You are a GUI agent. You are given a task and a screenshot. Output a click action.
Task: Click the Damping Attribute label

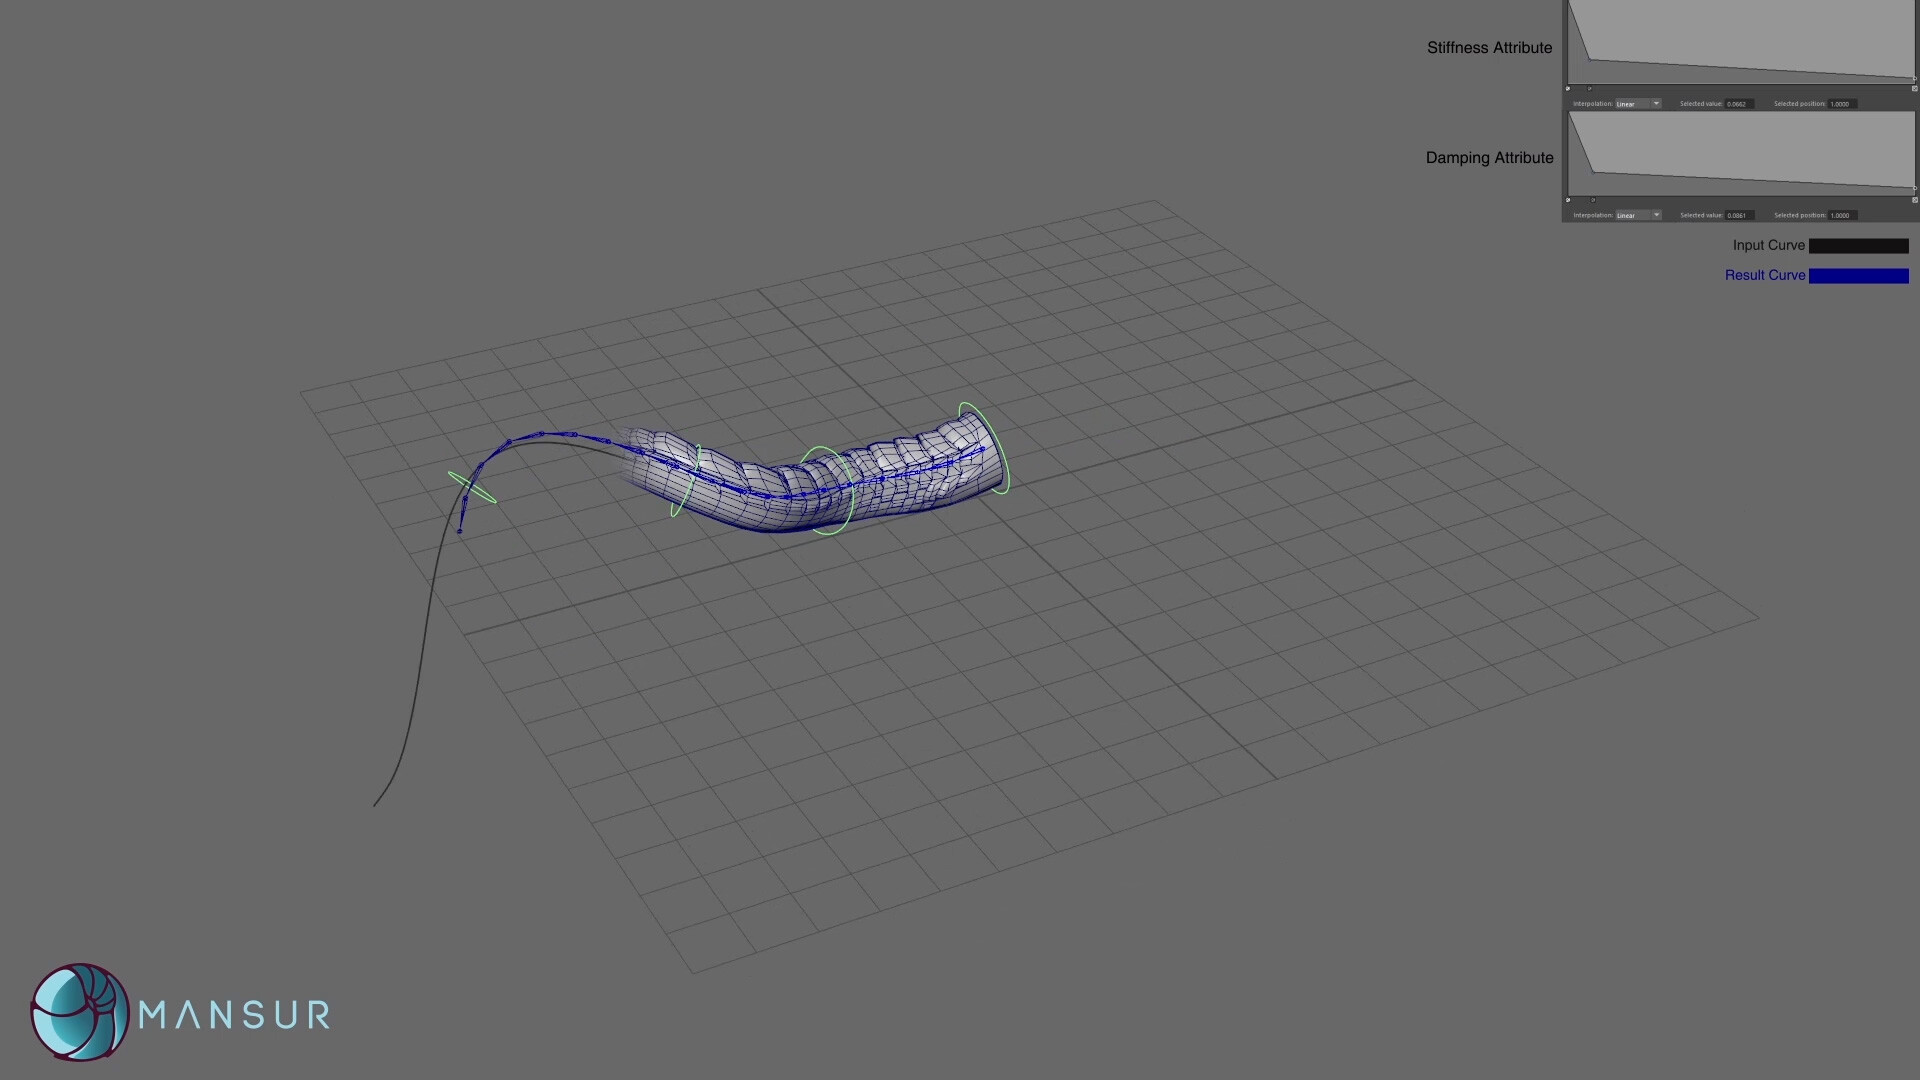pyautogui.click(x=1489, y=157)
